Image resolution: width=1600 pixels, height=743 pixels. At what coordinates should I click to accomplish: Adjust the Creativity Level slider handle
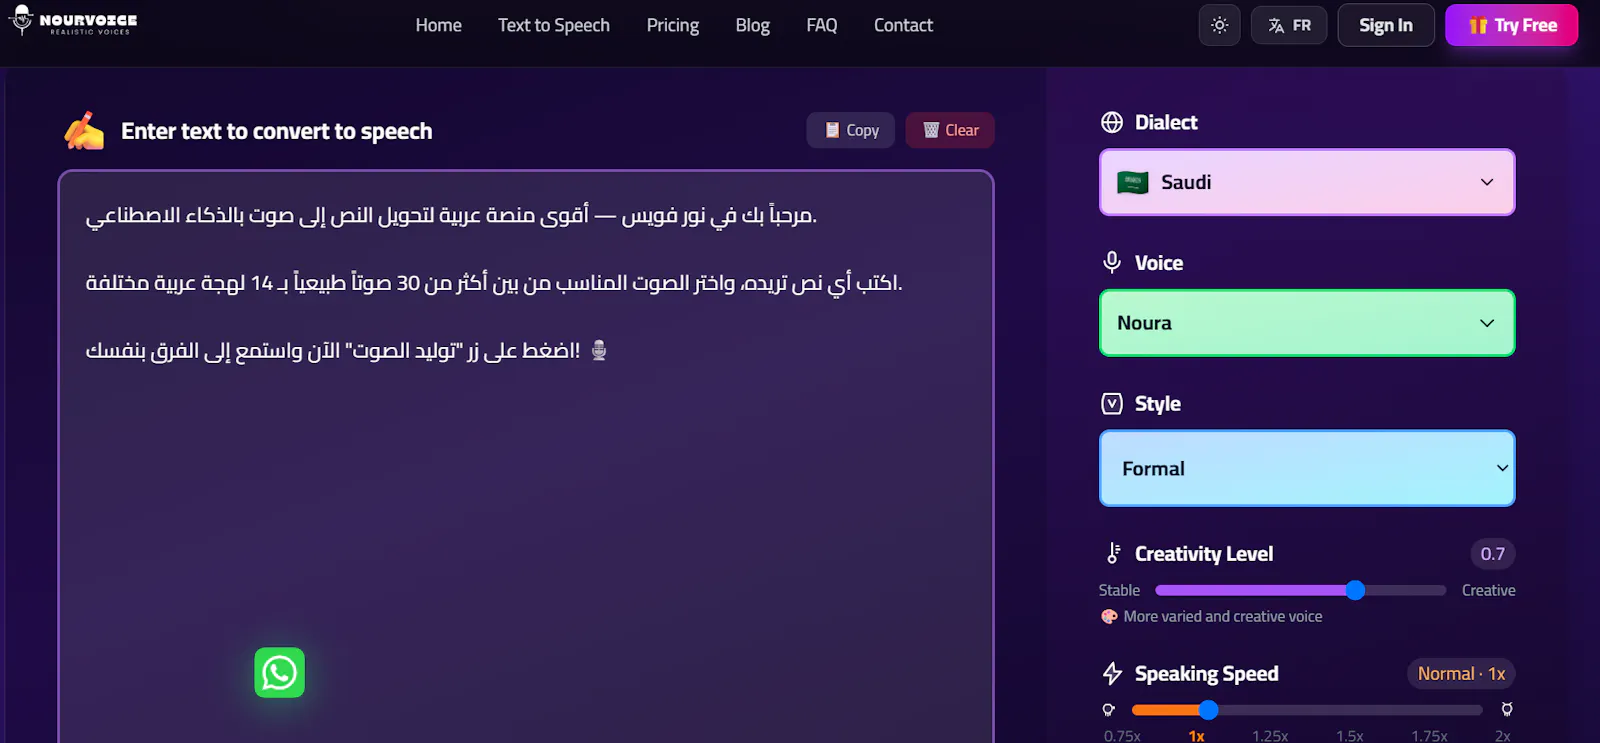tap(1355, 590)
